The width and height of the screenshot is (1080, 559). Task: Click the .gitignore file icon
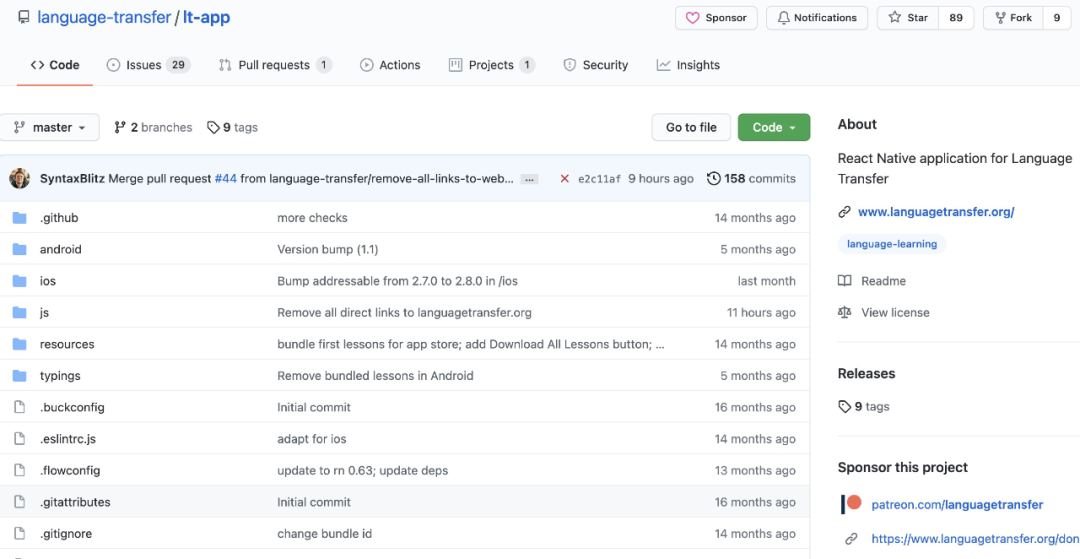pos(19,534)
